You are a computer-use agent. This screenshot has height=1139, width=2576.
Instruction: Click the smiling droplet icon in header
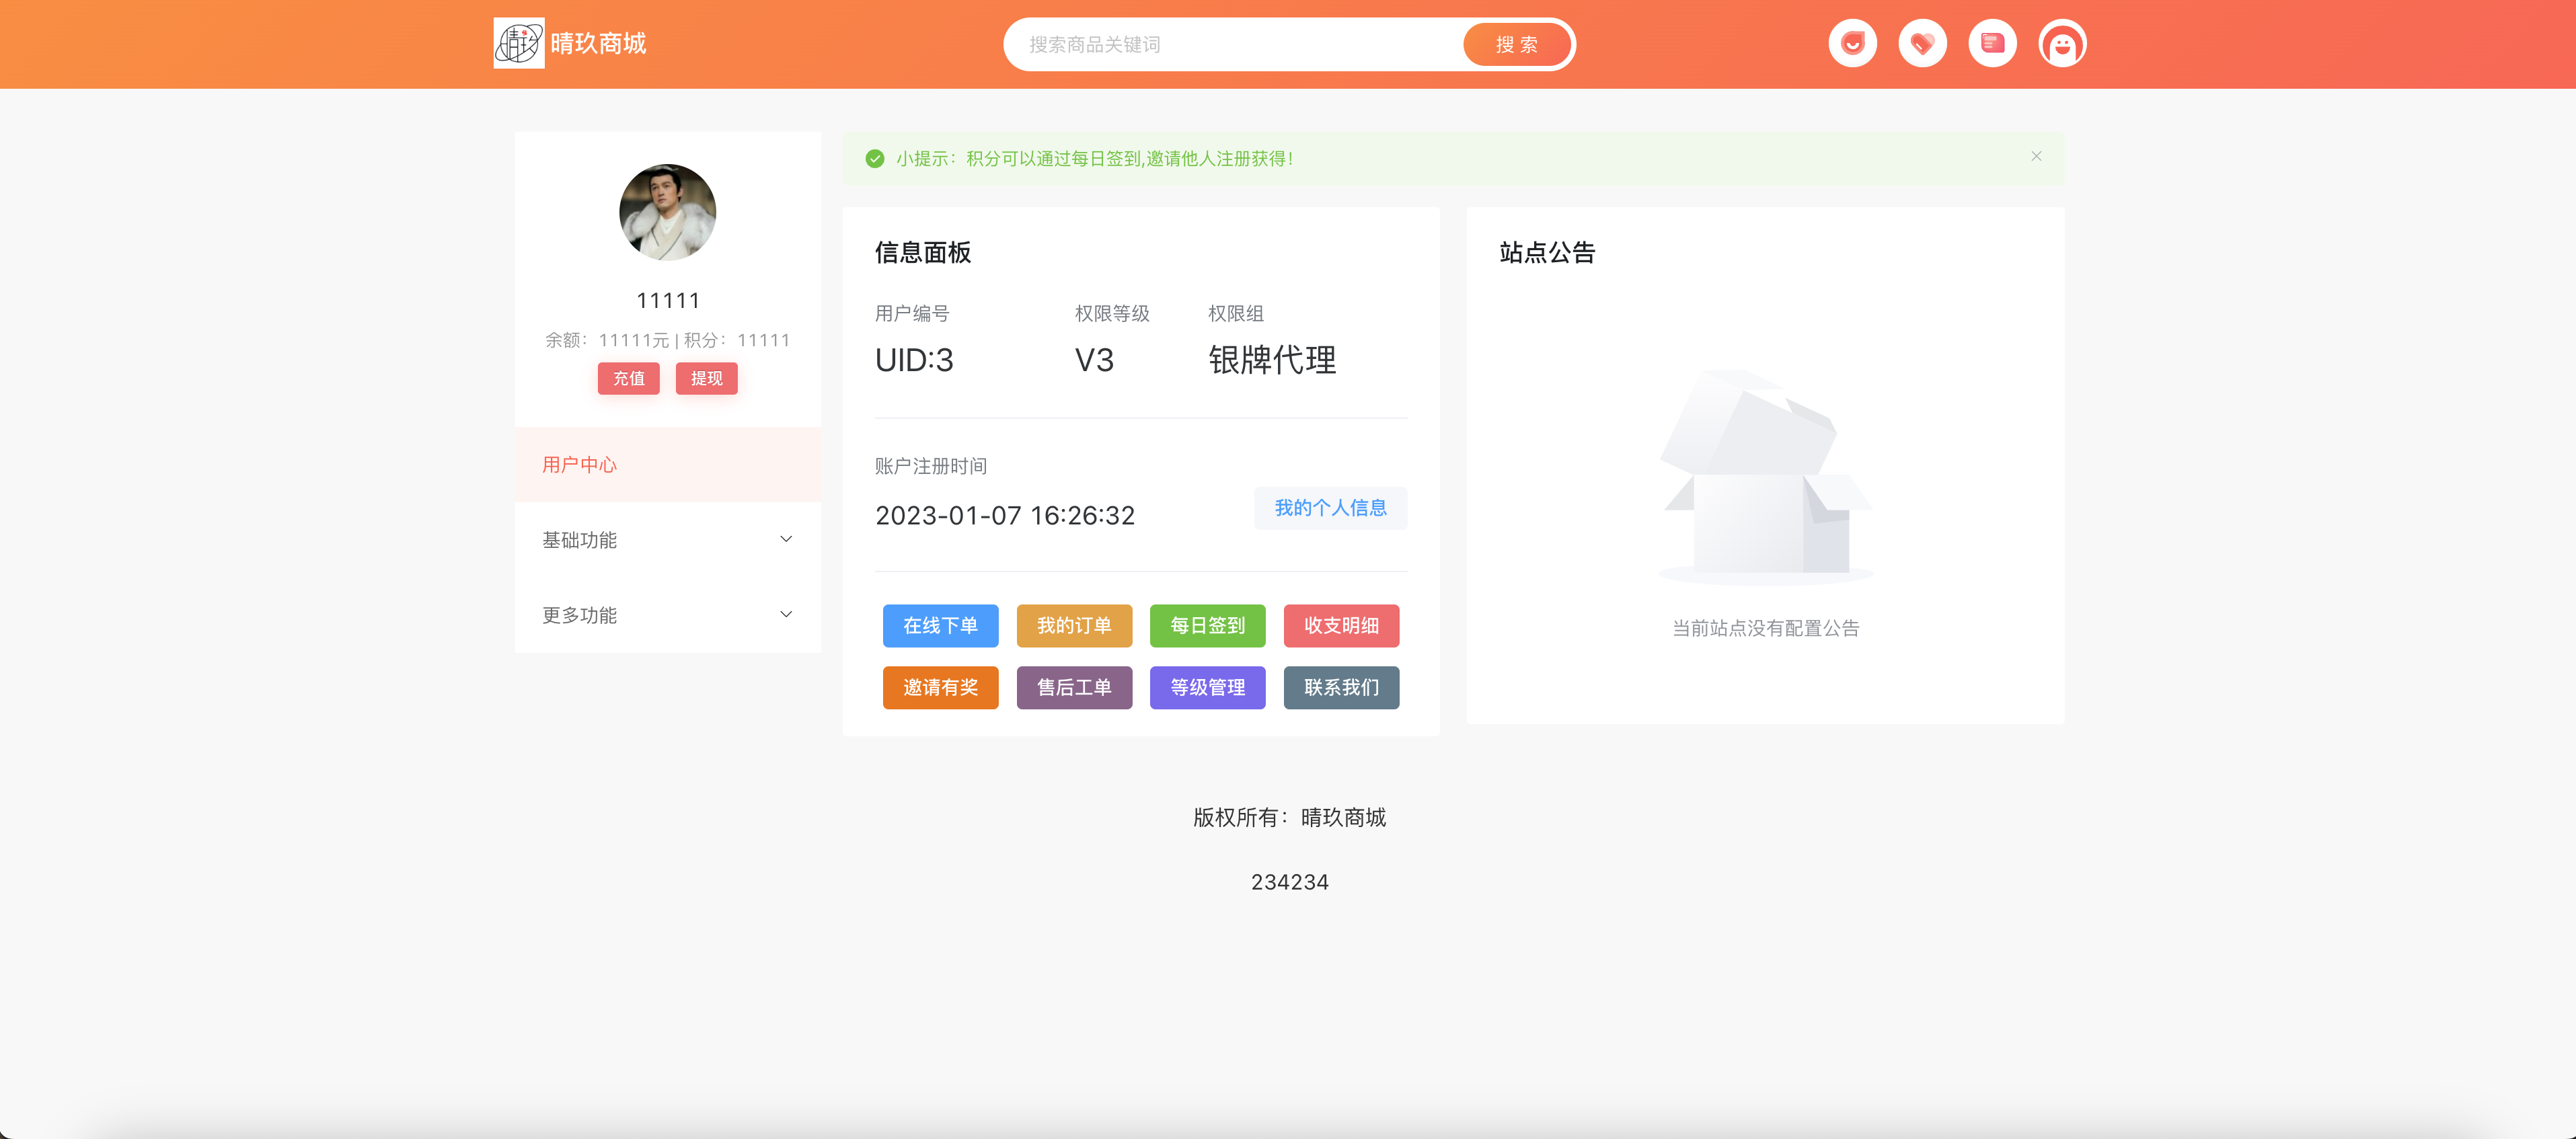point(1852,44)
